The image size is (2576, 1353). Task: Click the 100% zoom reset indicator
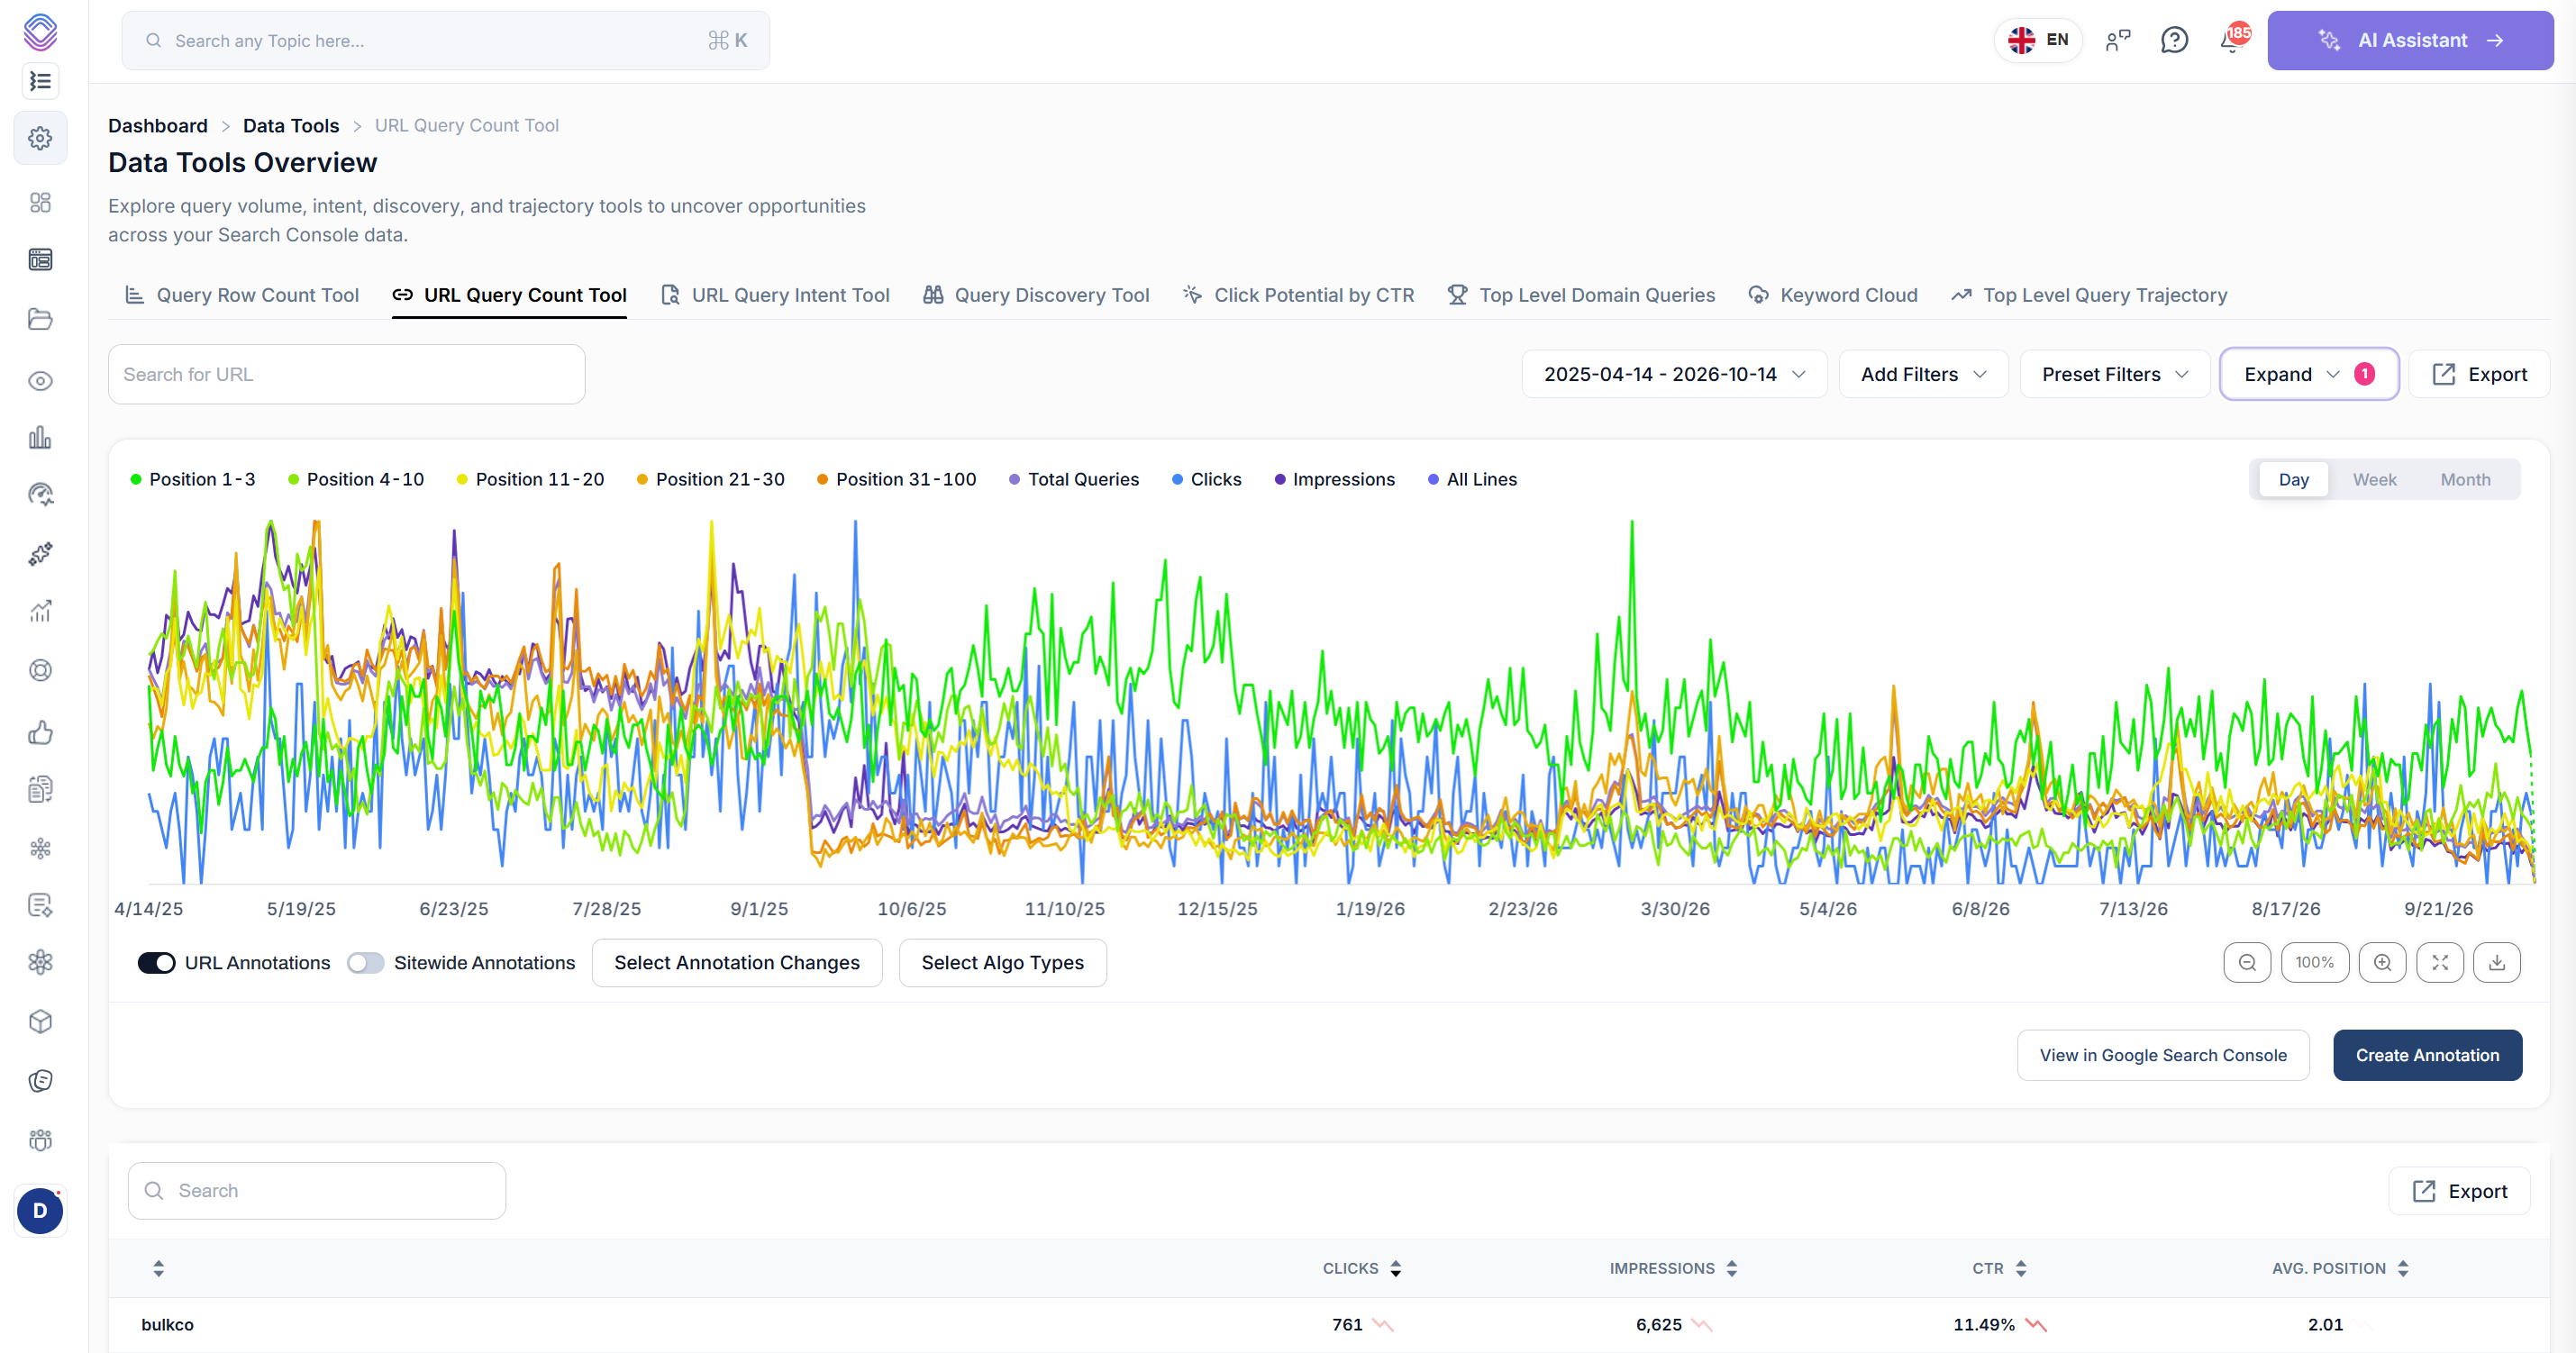click(2314, 962)
